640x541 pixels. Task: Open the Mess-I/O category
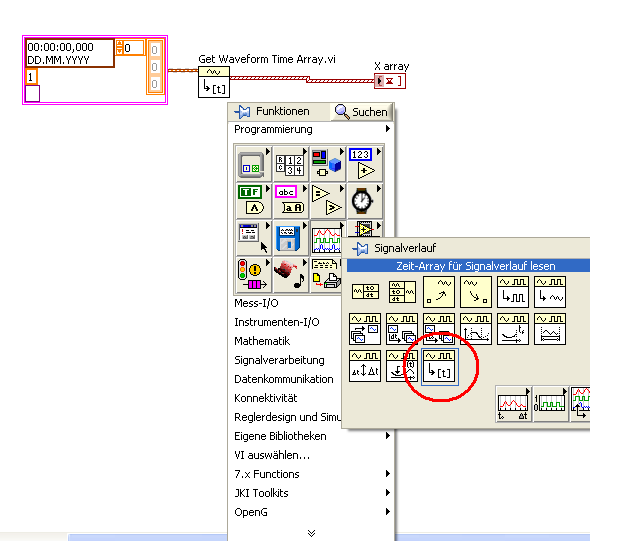point(256,303)
